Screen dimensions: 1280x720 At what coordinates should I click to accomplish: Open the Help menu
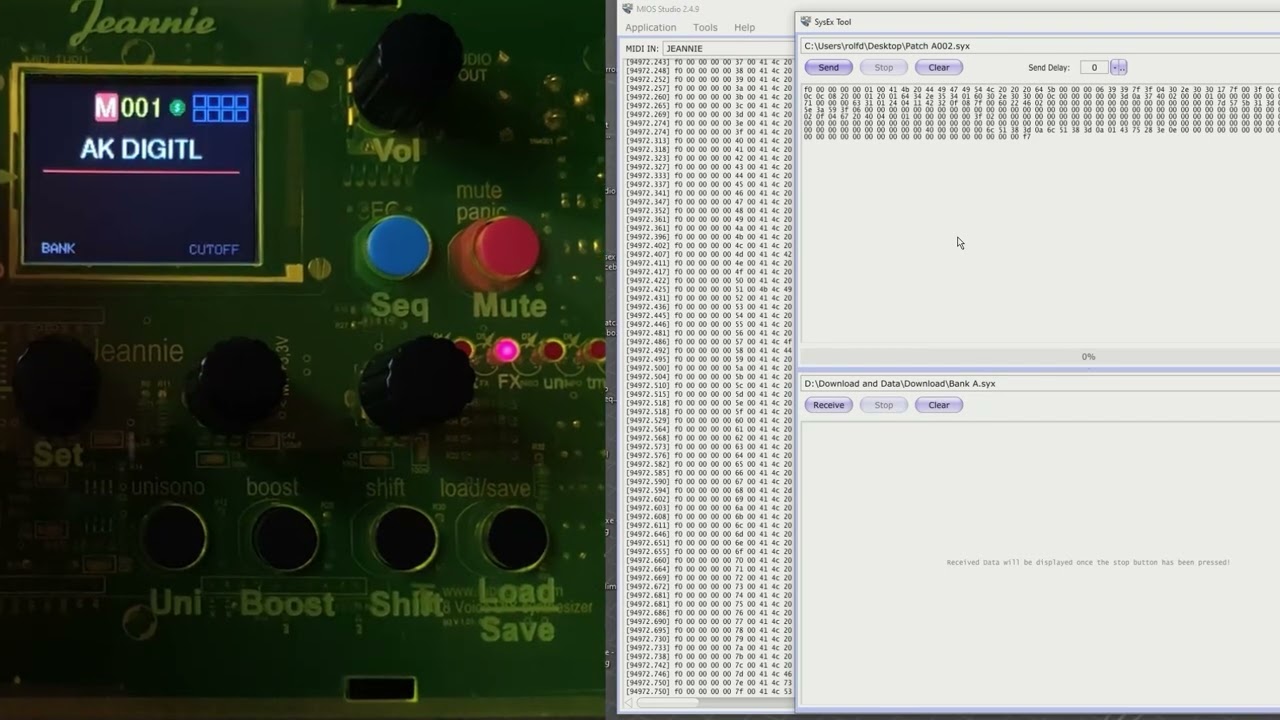tap(745, 28)
